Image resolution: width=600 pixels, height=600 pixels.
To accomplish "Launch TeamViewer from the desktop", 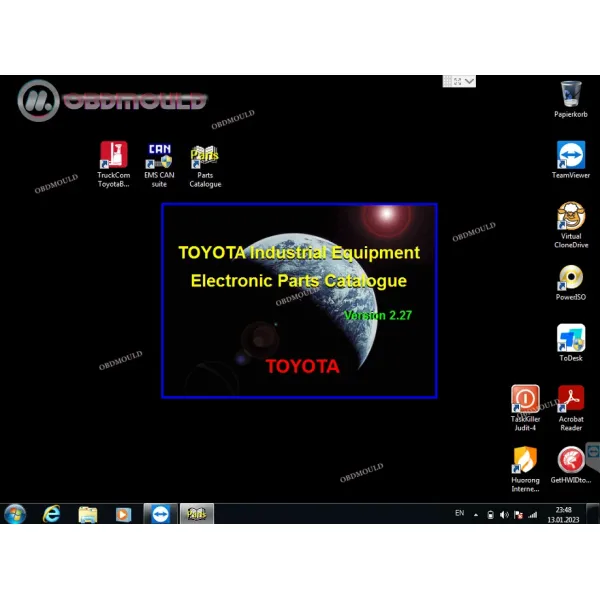I will click(x=571, y=160).
